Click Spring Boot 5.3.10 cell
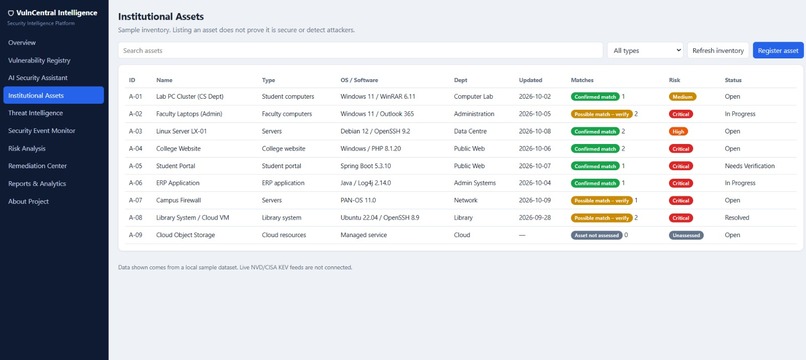Image resolution: width=806 pixels, height=360 pixels. pos(365,166)
